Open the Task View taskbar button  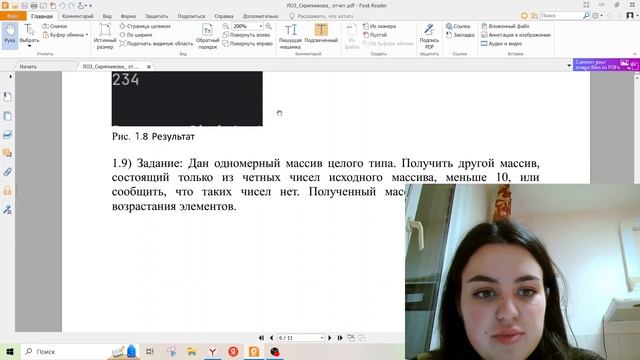[x=150, y=351]
